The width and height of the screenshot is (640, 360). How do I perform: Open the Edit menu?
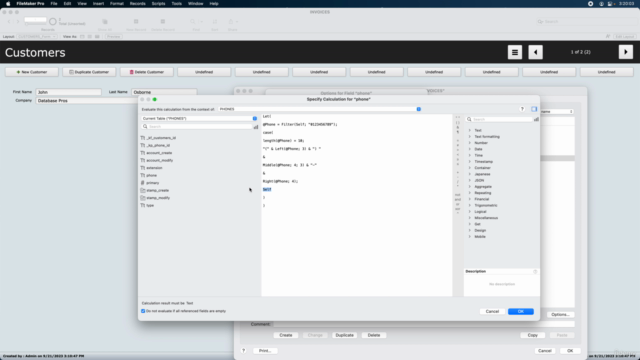pos(67,4)
